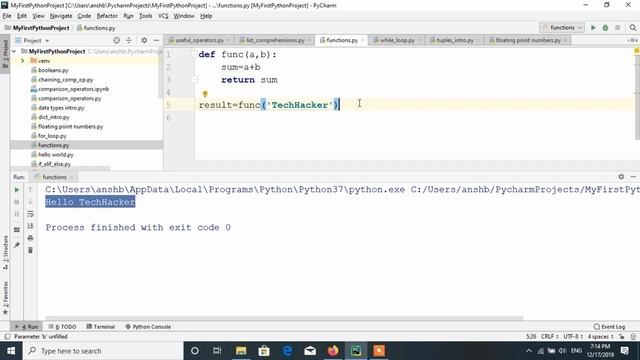Open the functions run configuration dropdown
This screenshot has height=360, width=640.
coord(562,28)
